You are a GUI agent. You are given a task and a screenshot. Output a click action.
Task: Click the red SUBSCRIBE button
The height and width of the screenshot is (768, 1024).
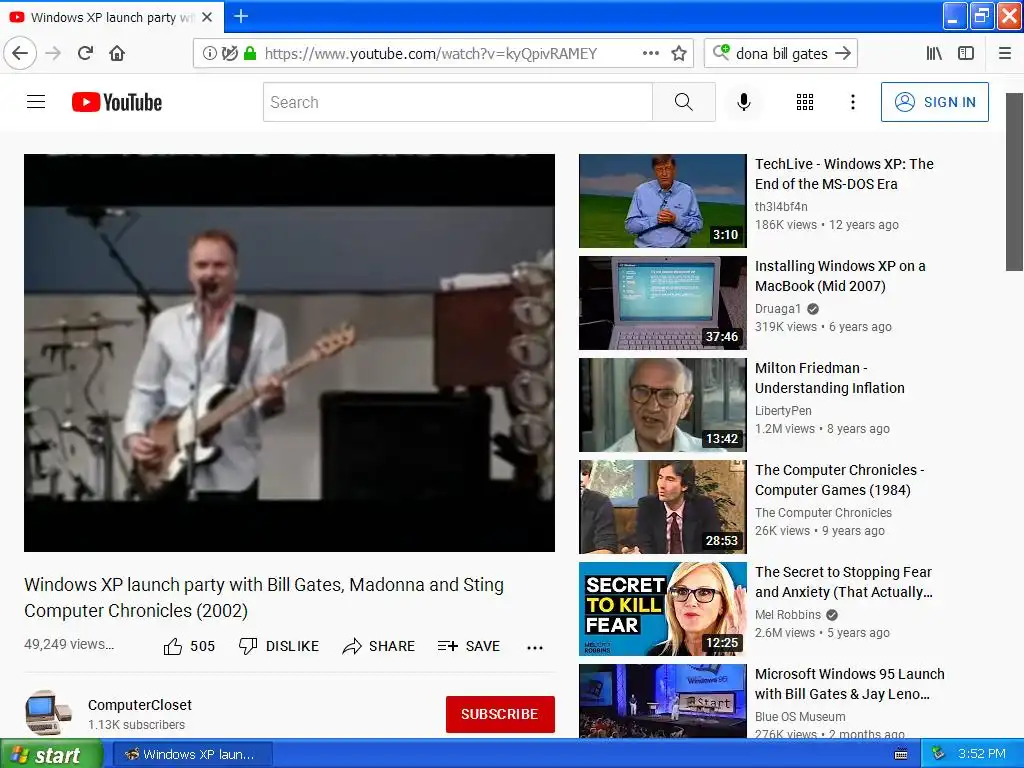(500, 714)
